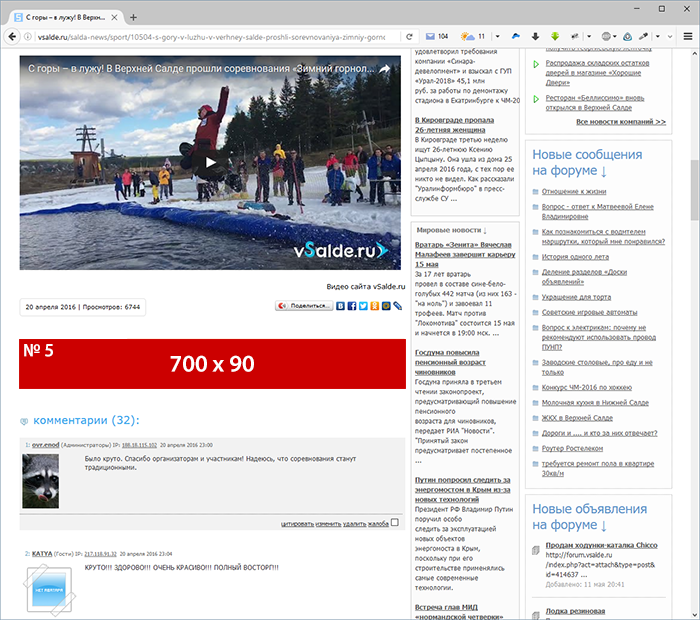The height and width of the screenshot is (620, 700).
Task: Expand the dropdown arrow next to the eyedropper
Action: point(658,37)
